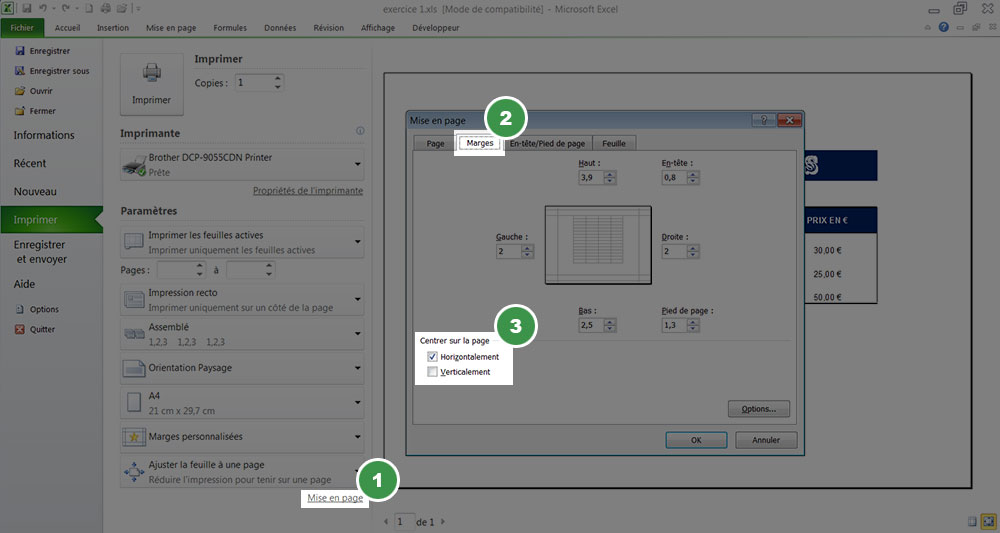
Task: Open the Formules ribbon tab
Action: click(x=230, y=28)
